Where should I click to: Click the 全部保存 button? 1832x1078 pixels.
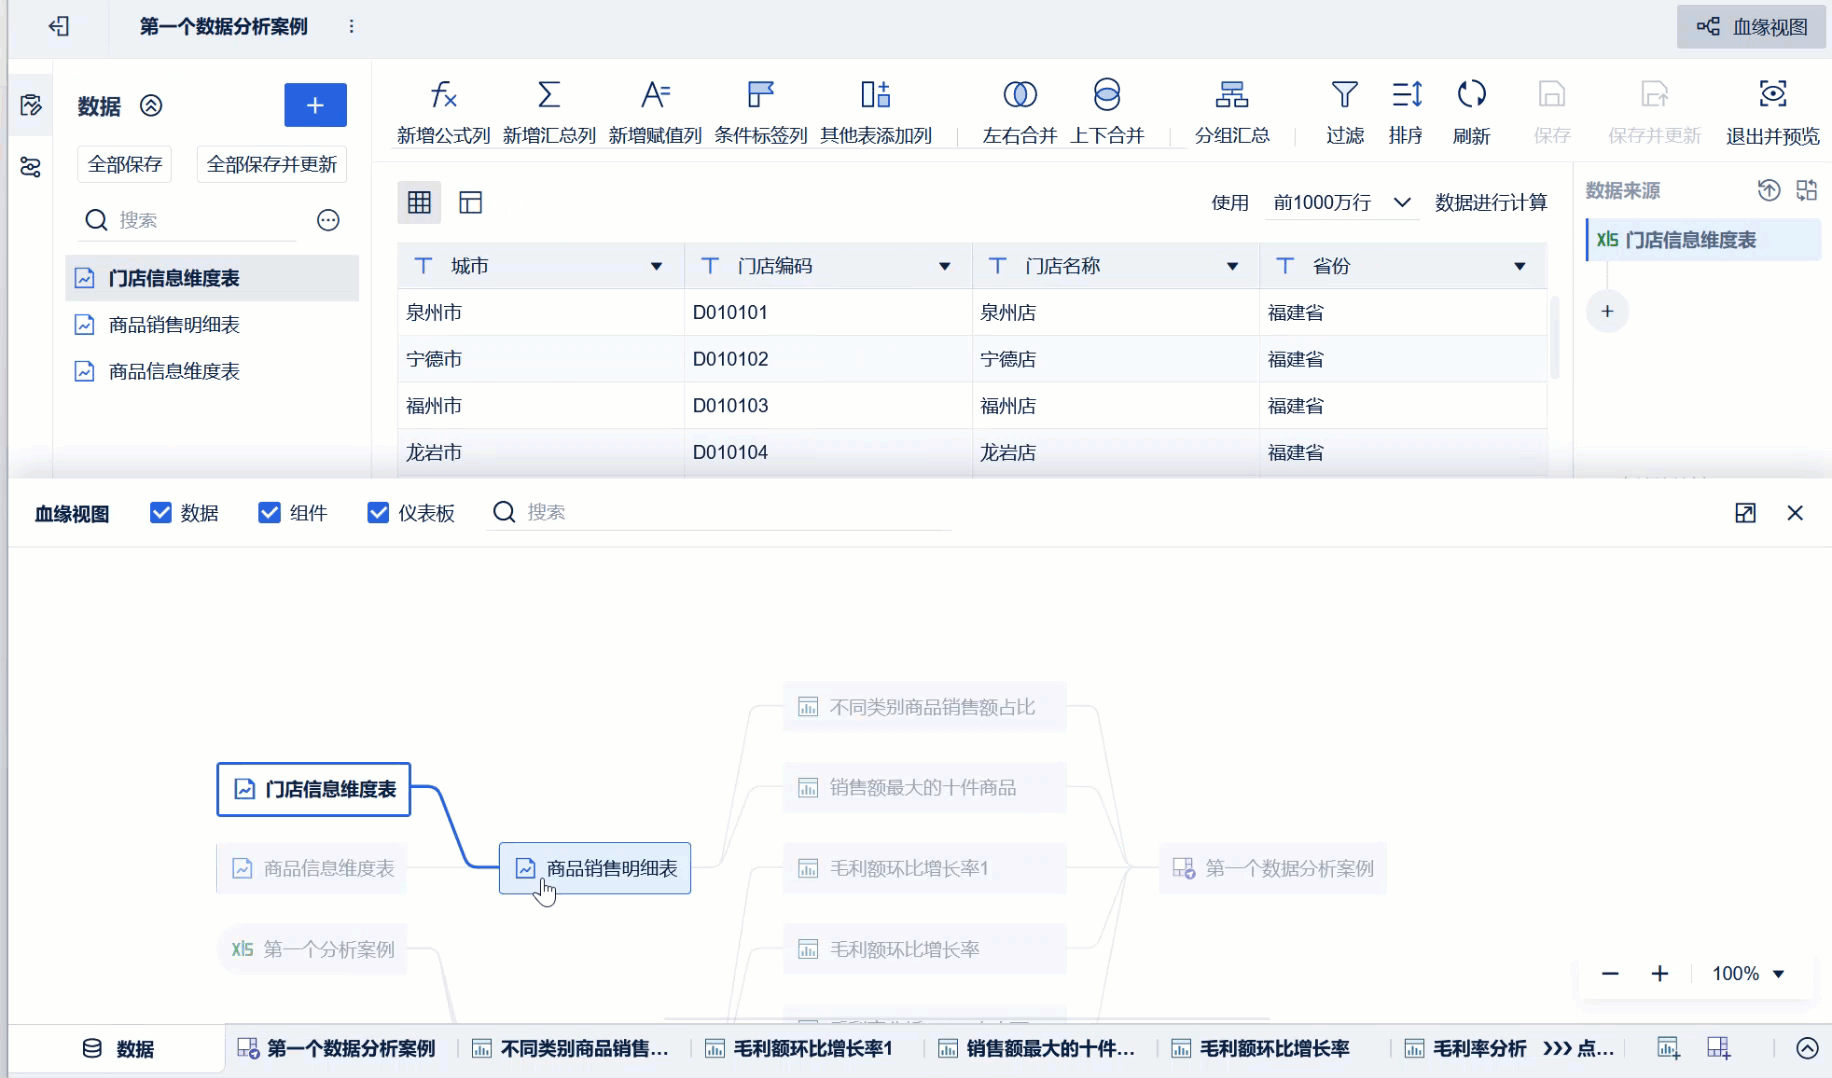tap(125, 164)
